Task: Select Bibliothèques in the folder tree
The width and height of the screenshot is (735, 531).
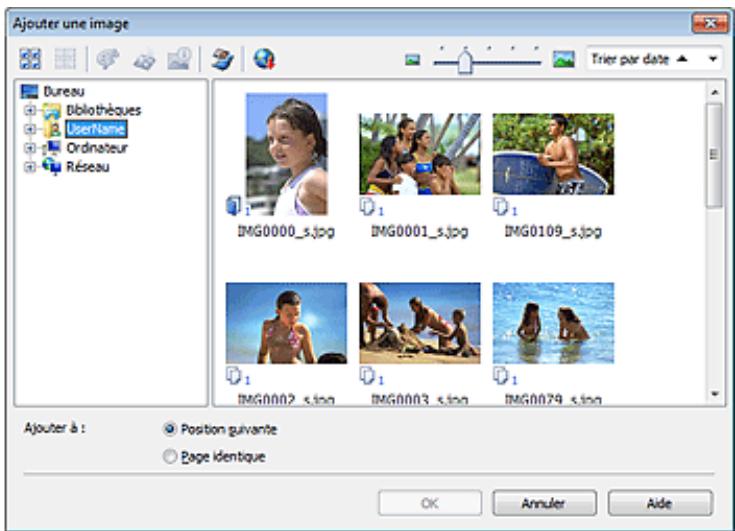Action: (x=104, y=110)
